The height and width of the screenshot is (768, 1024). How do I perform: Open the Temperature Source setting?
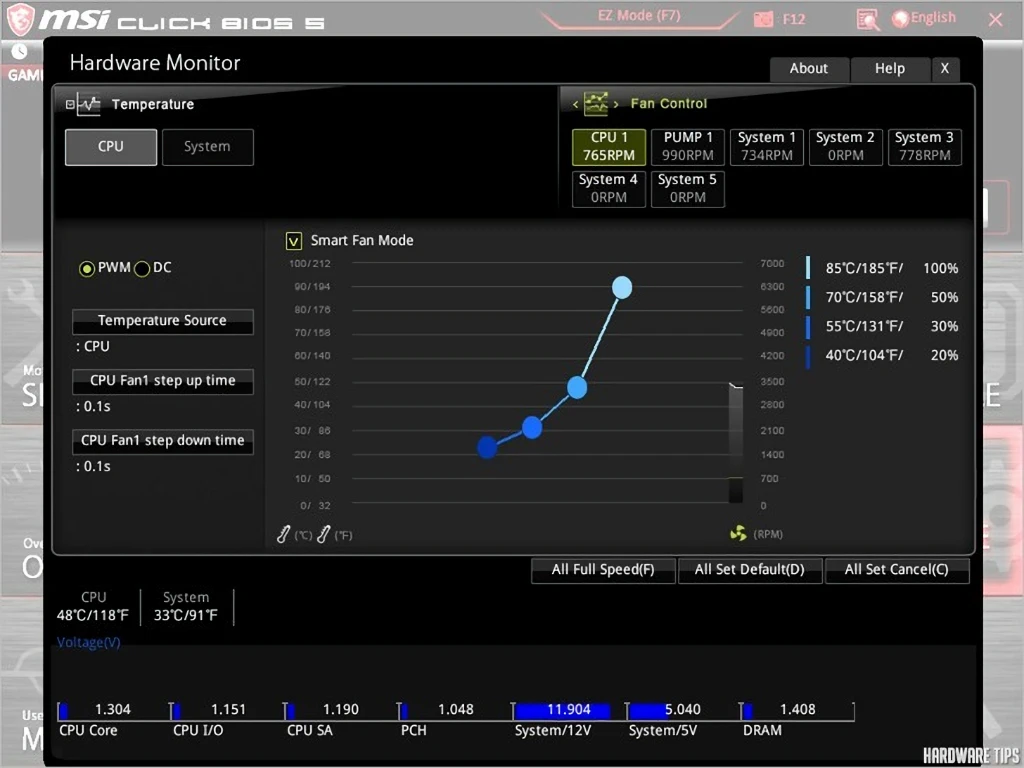(163, 321)
